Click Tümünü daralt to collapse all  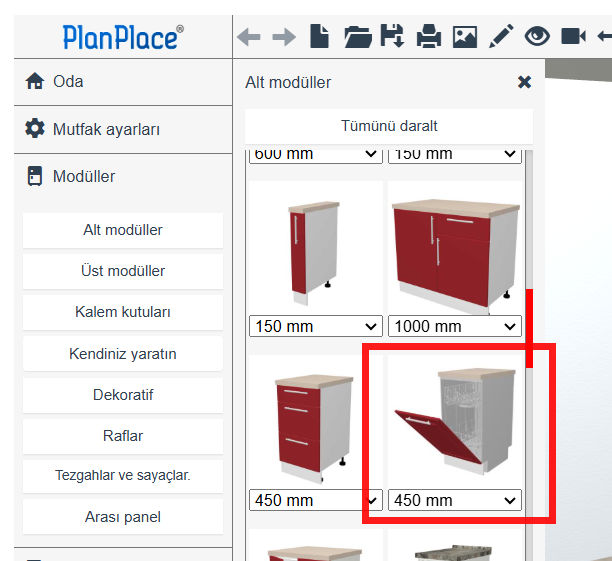[x=389, y=126]
